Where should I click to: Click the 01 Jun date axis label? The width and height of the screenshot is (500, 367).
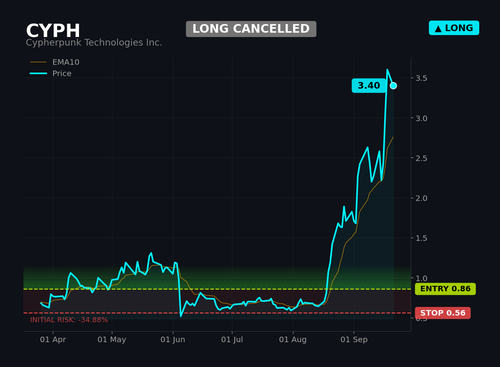click(173, 340)
